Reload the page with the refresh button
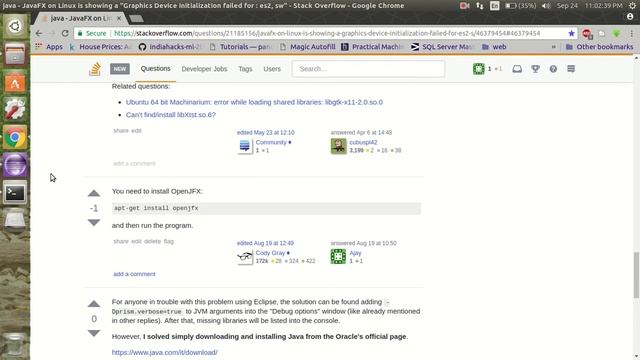 tap(65, 33)
